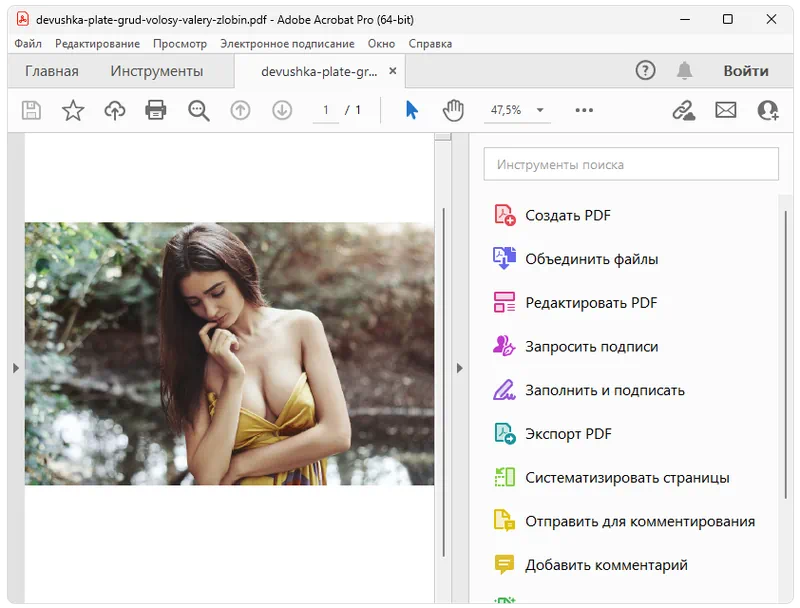Open the Файл menu
This screenshot has height=608, width=800.
click(x=28, y=44)
